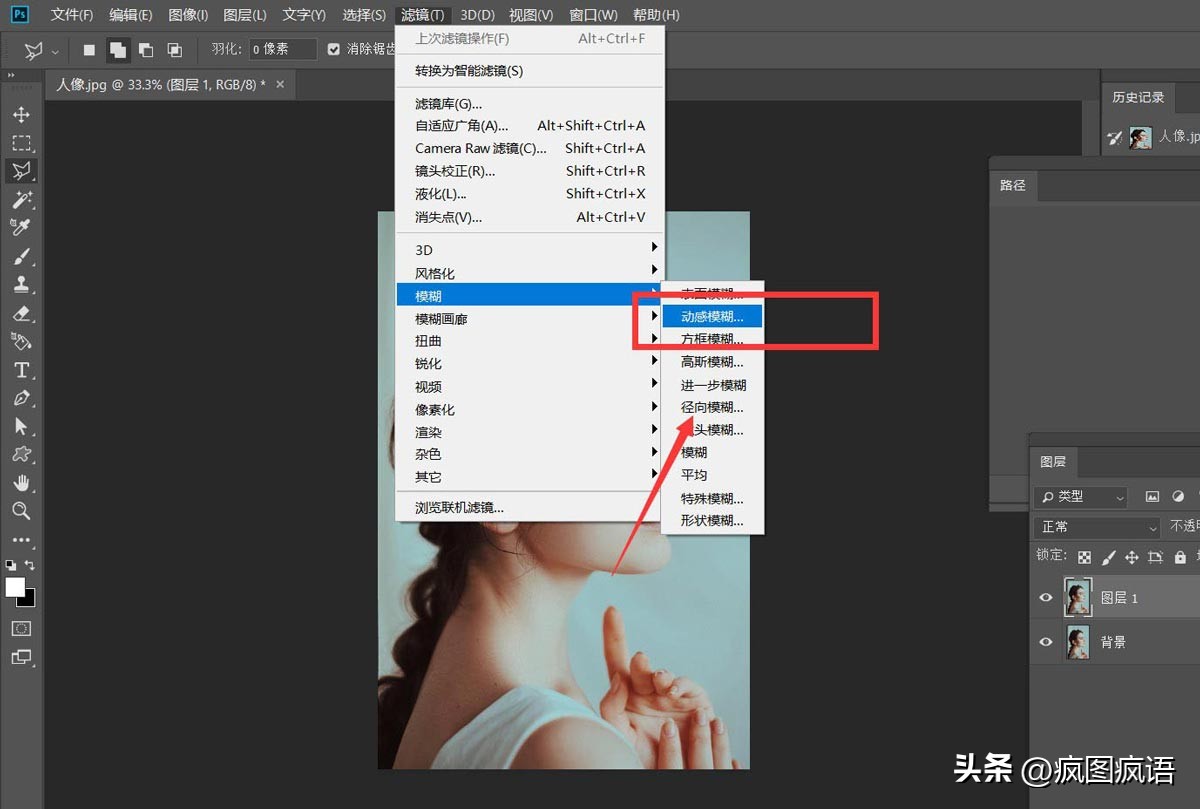1200x809 pixels.
Task: Hide the 图层 1 layer
Action: click(x=1044, y=597)
